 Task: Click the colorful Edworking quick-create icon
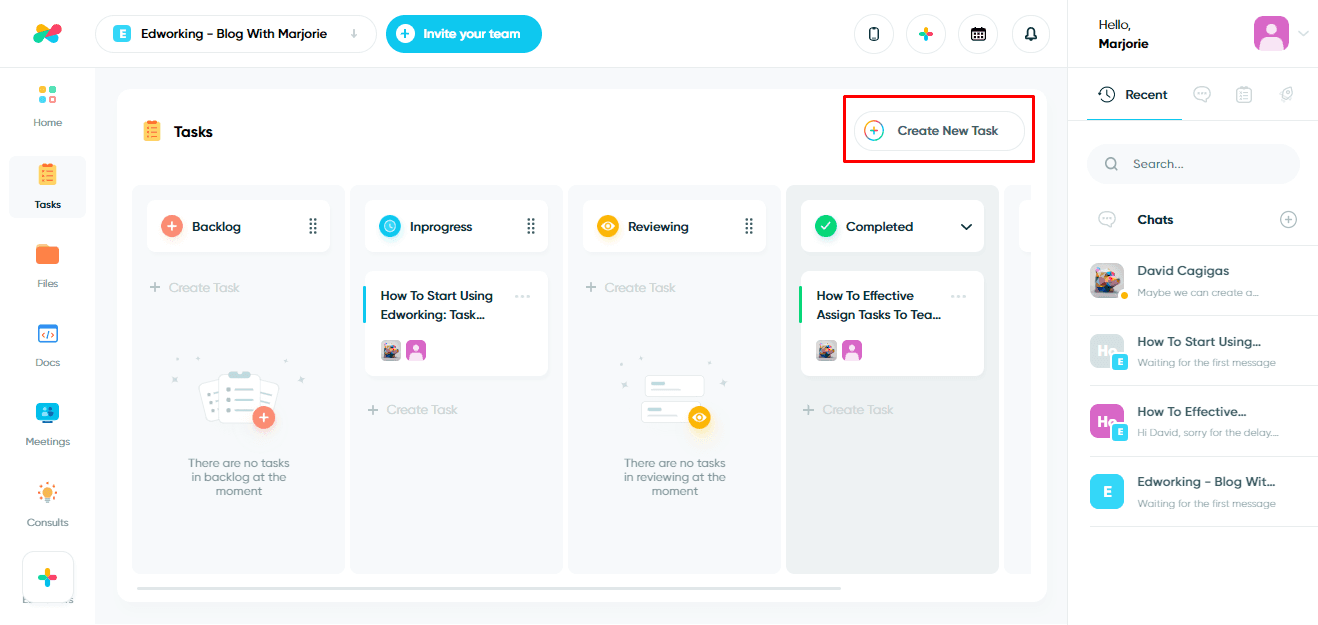pos(925,33)
